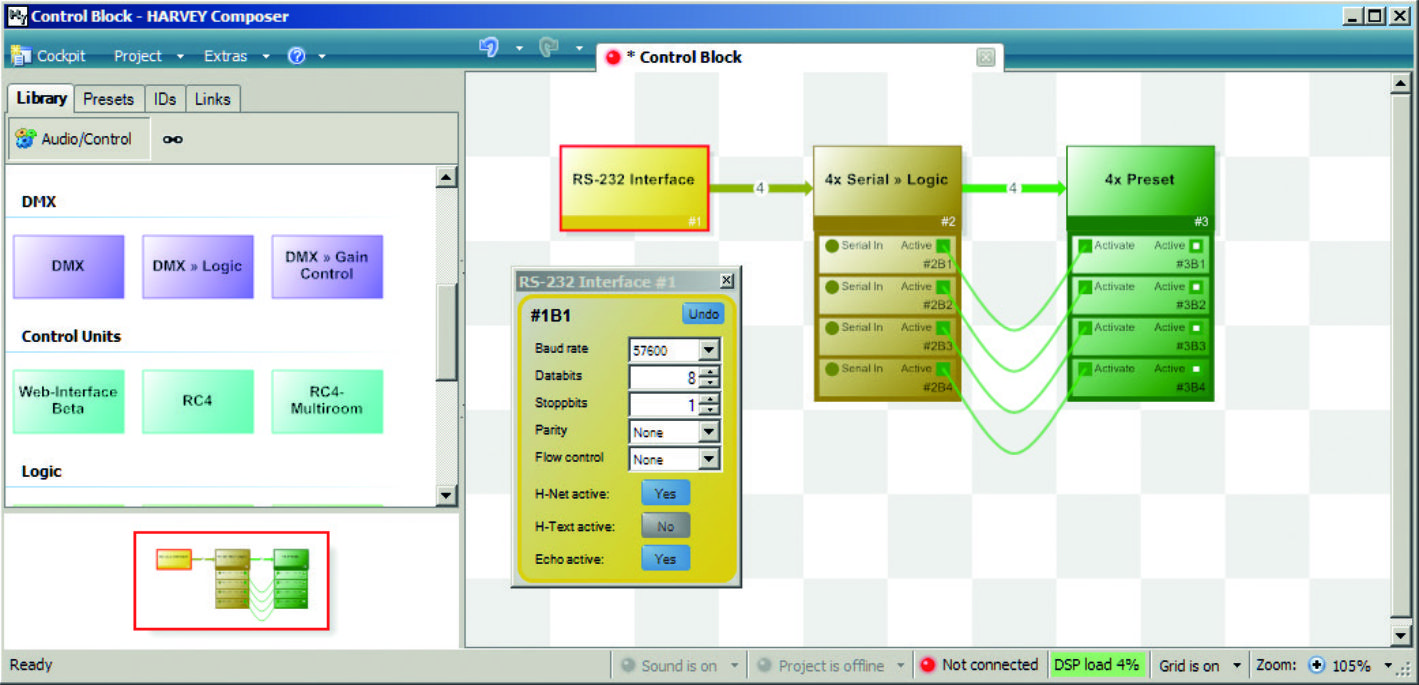Click the Undo button in #1B1 panel

(703, 314)
